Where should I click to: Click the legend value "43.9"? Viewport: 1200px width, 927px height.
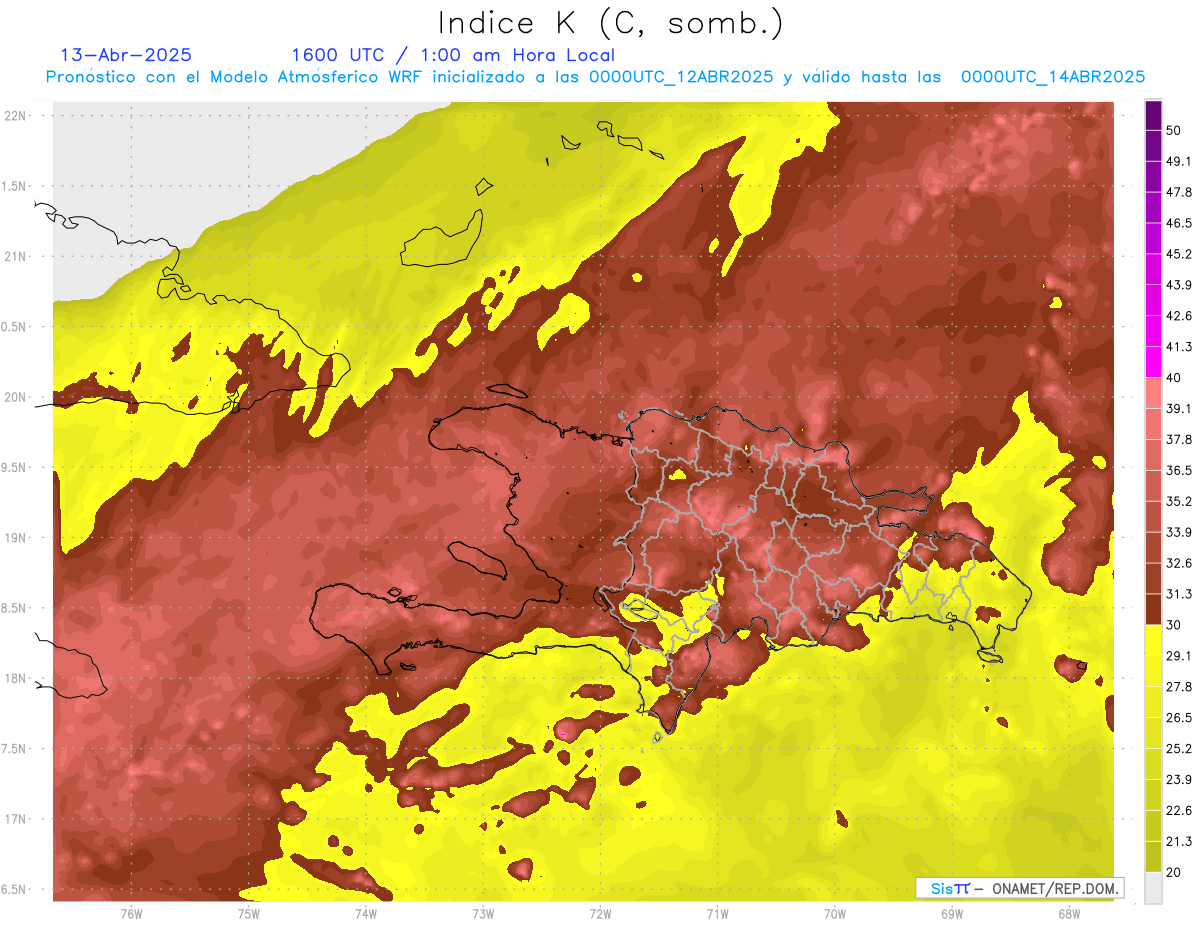click(x=1179, y=285)
